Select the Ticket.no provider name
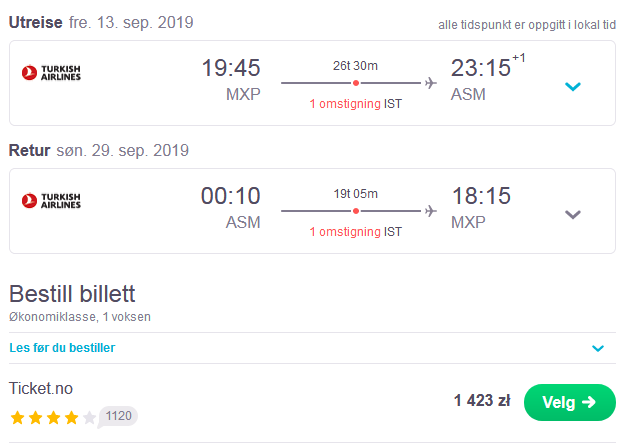623x445 pixels. tap(41, 388)
